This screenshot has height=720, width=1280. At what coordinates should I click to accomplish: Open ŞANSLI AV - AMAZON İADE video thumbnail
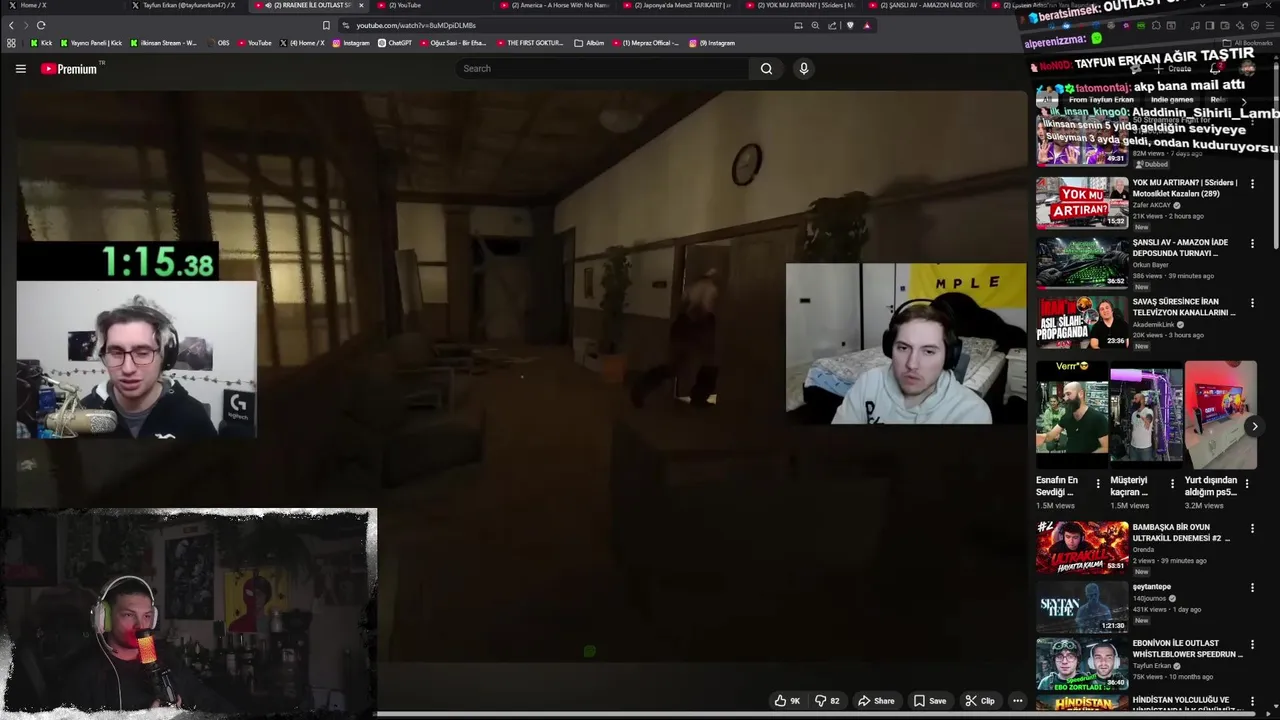coord(1082,263)
